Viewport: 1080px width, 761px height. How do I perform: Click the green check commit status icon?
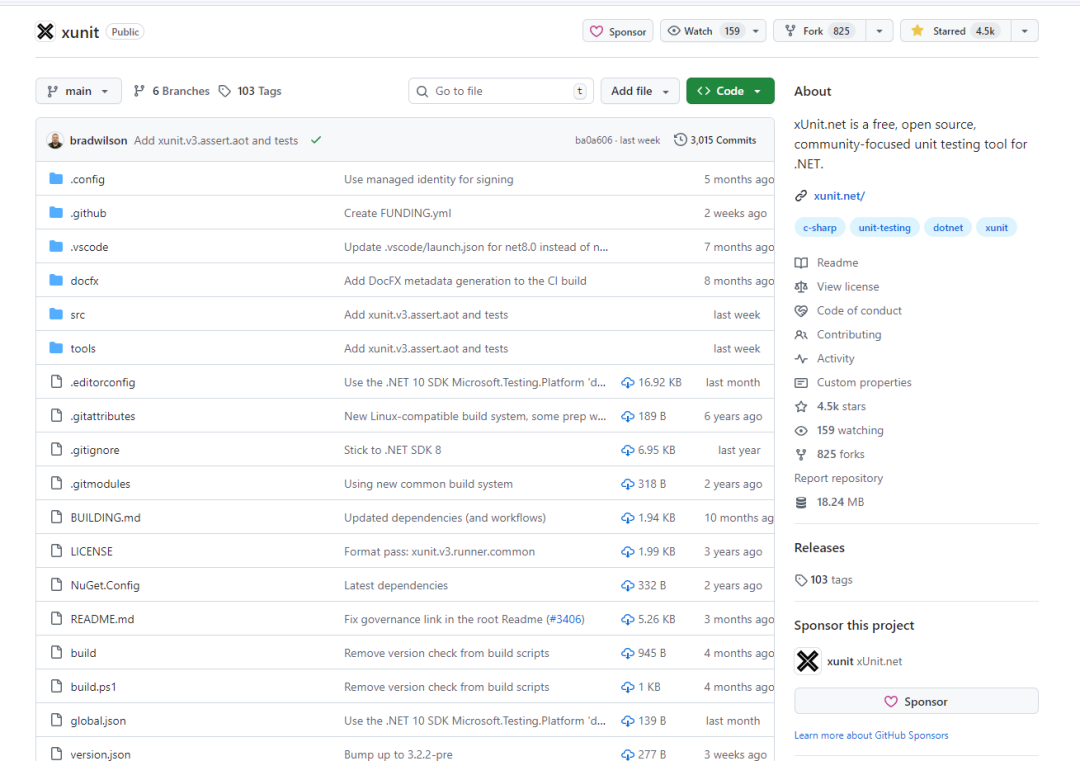316,140
